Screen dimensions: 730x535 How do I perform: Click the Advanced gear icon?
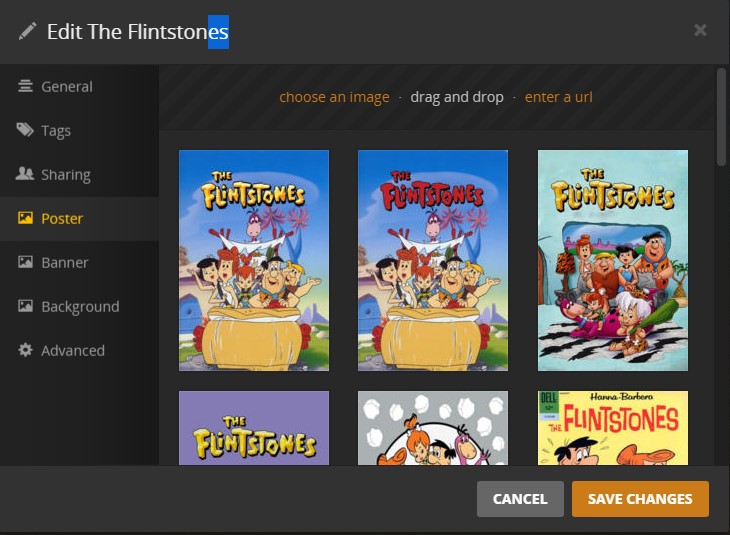(25, 351)
